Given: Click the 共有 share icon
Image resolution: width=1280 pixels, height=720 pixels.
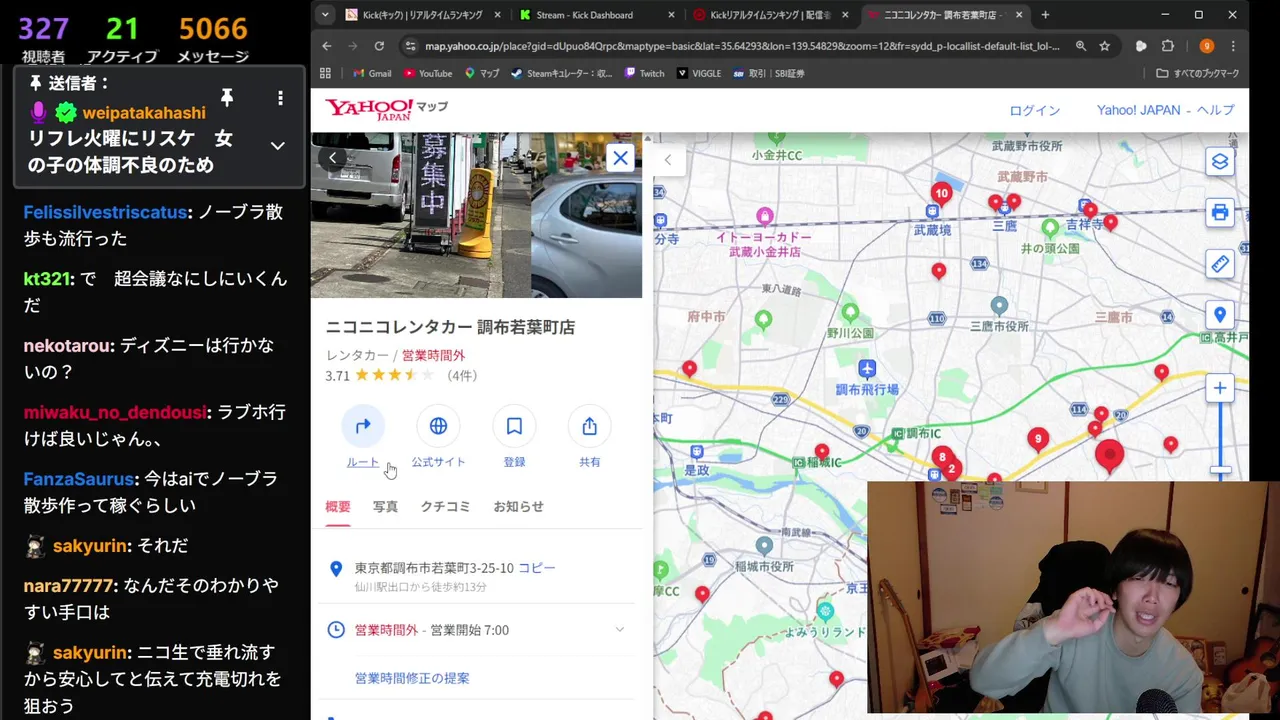Looking at the screenshot, I should point(590,426).
